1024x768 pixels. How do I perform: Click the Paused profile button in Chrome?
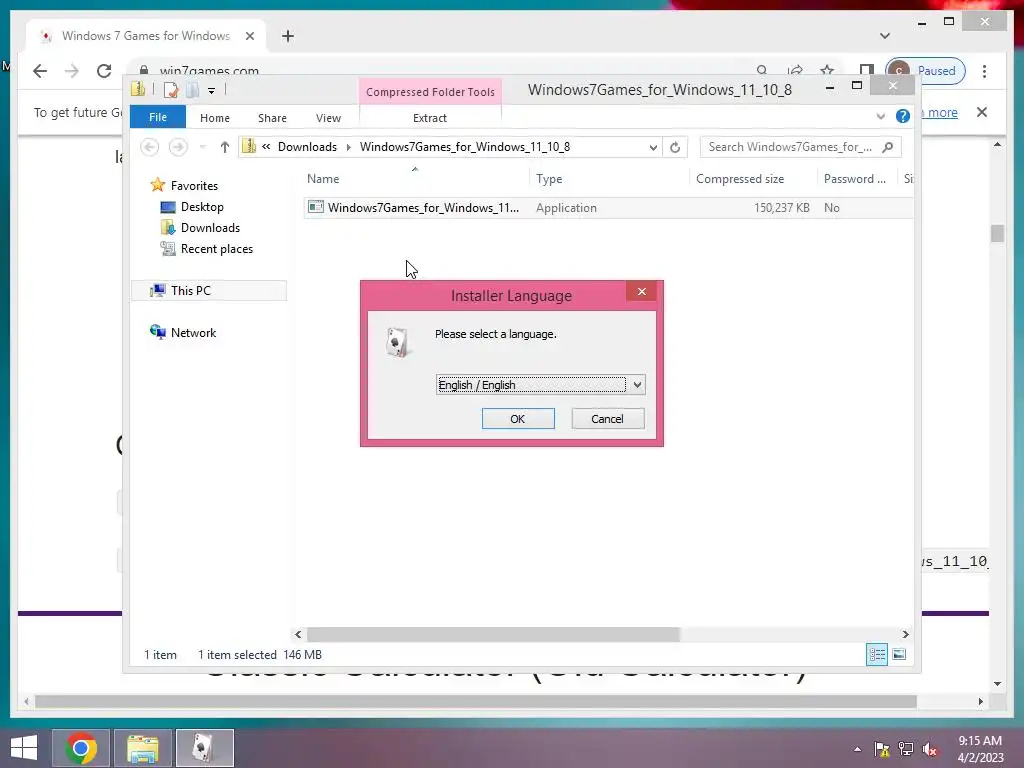point(925,71)
